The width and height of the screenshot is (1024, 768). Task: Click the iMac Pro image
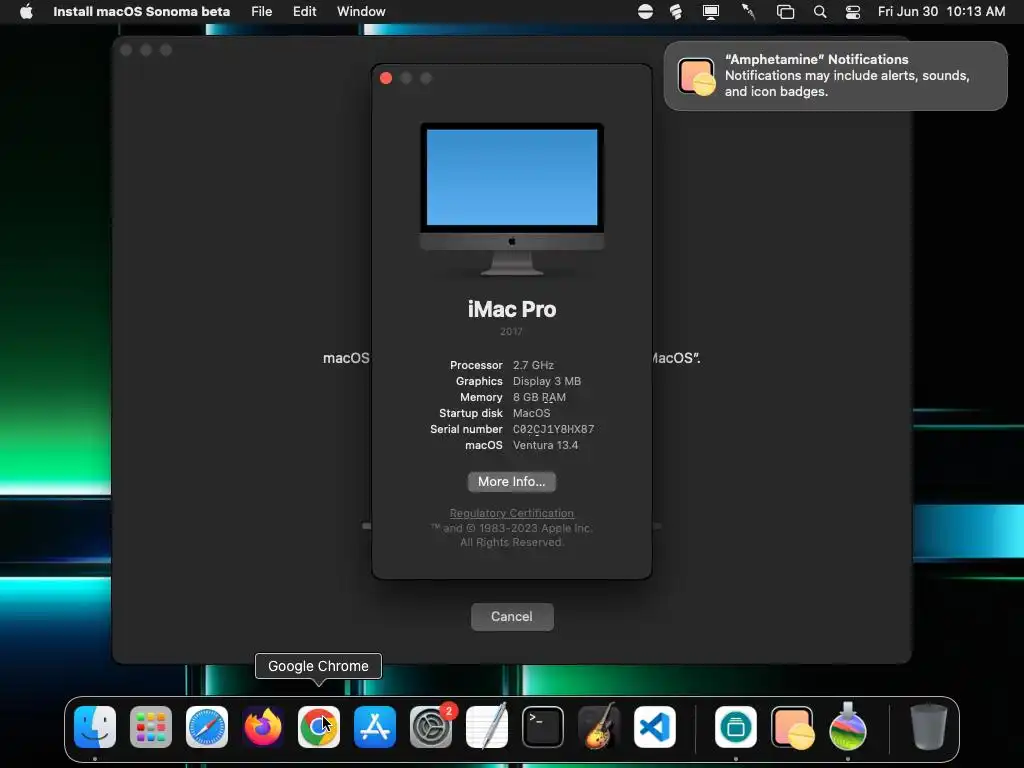512,199
